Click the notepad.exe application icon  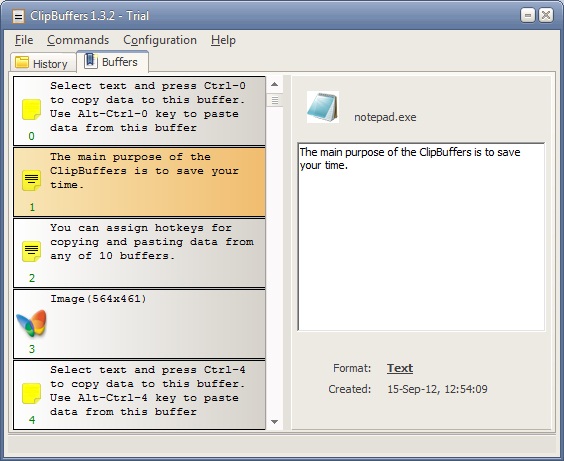click(x=323, y=107)
